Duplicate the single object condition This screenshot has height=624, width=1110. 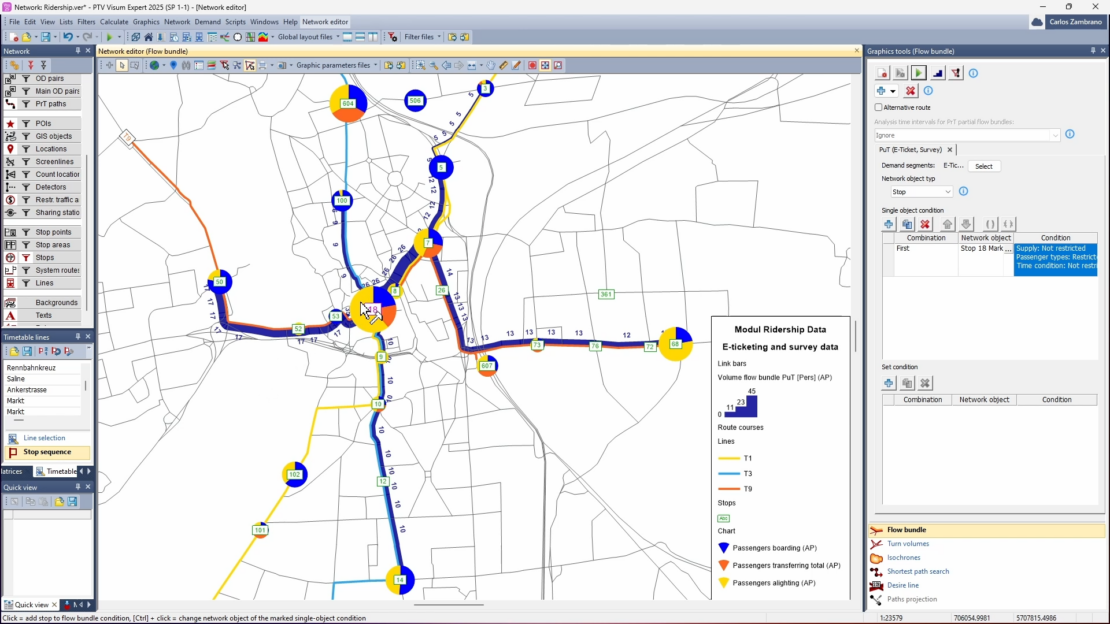point(907,224)
